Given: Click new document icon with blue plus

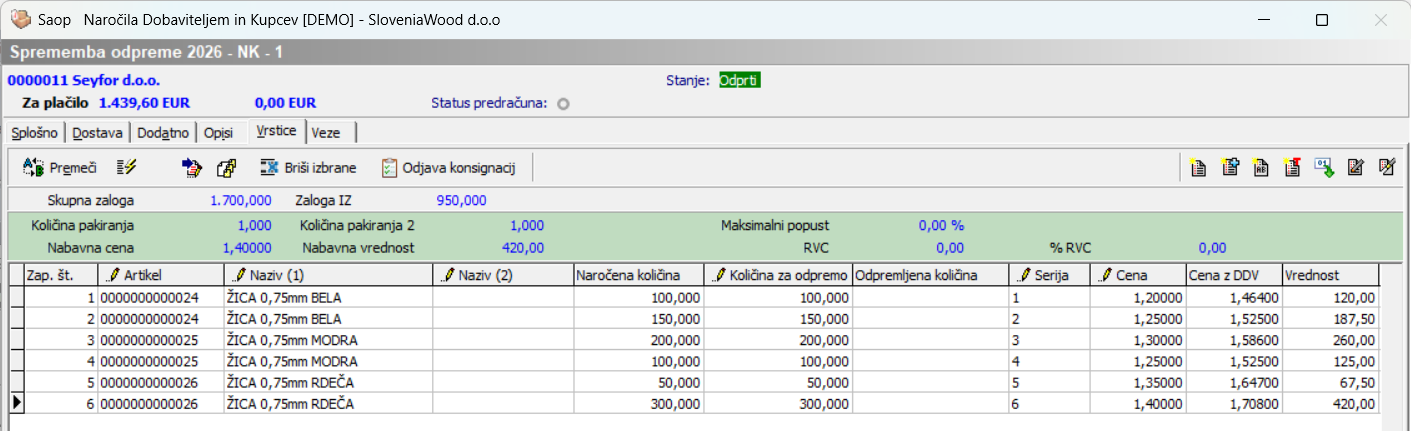Looking at the screenshot, I should tap(1230, 168).
